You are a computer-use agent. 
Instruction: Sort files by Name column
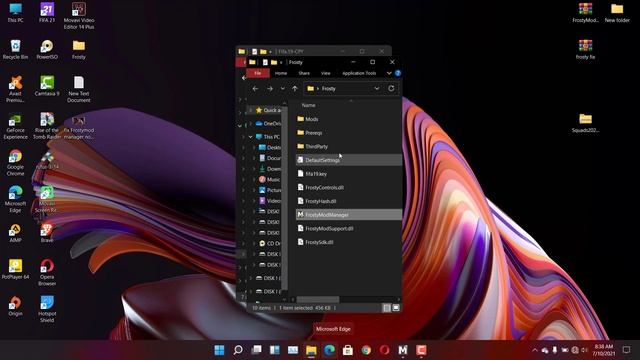tap(308, 105)
